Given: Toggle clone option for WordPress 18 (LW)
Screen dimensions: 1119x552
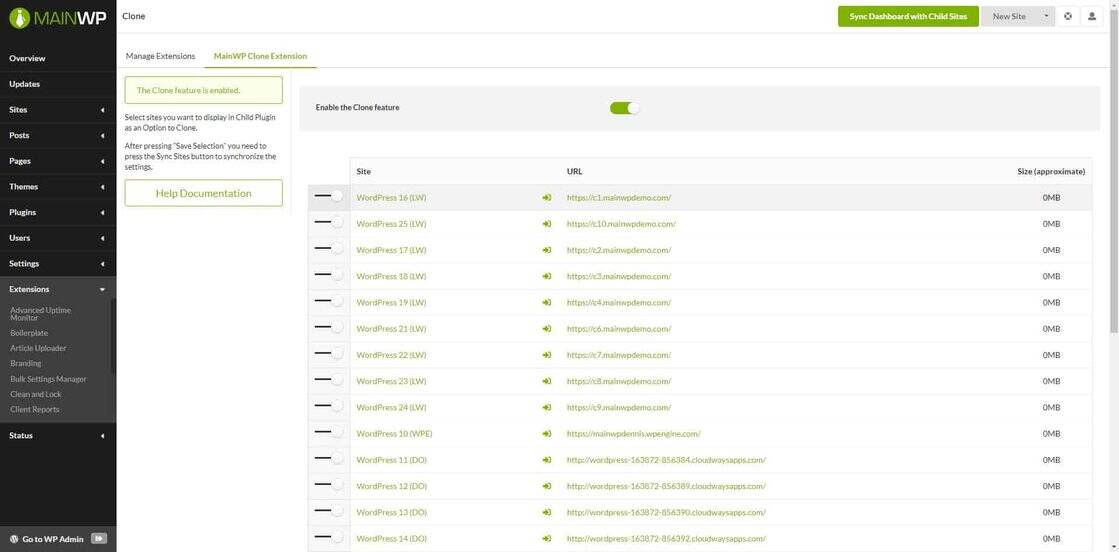Looking at the screenshot, I should [328, 274].
